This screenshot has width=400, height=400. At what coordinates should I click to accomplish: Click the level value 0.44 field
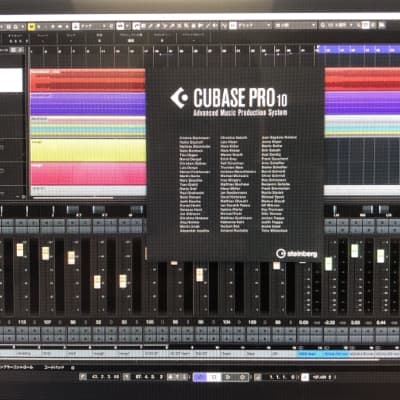381,322
